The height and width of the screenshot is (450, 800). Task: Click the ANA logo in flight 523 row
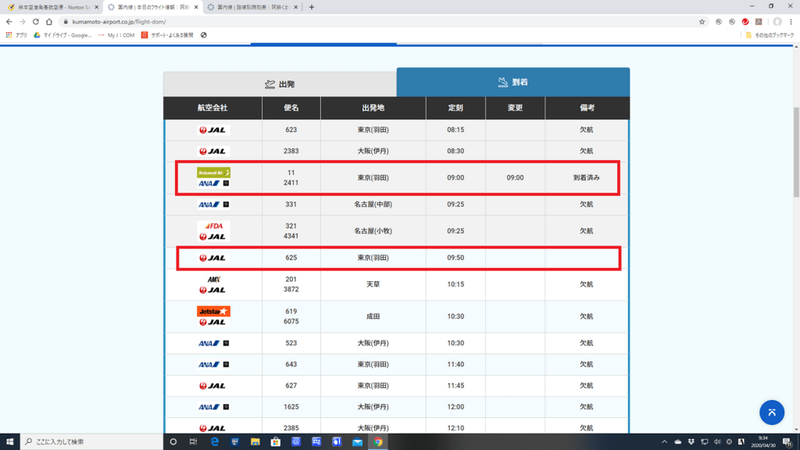(213, 343)
